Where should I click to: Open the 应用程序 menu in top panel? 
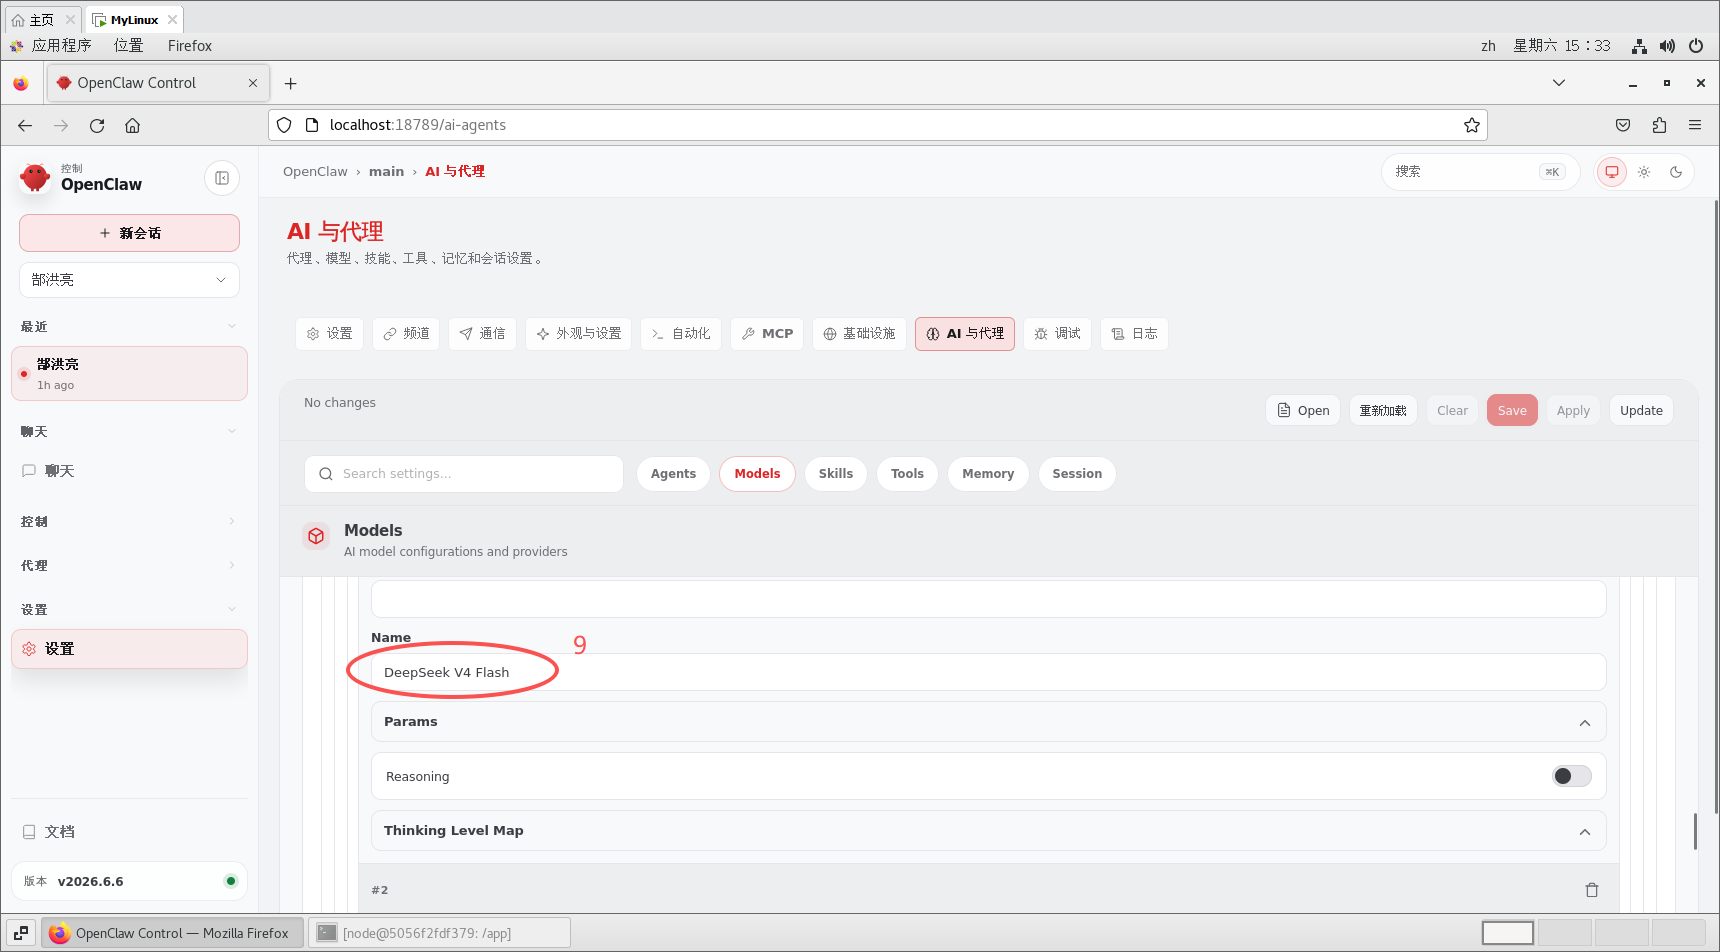coord(61,46)
